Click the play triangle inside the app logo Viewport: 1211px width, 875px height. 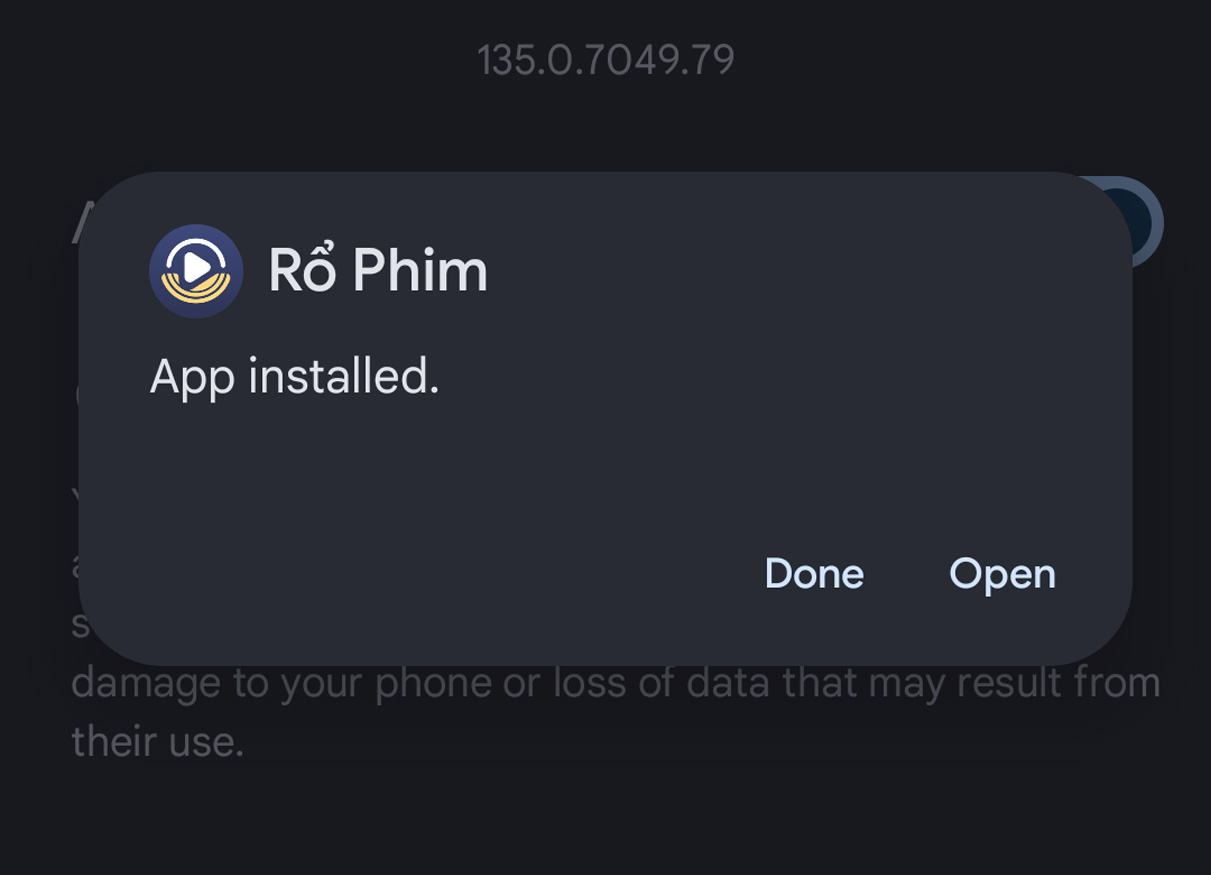198,266
